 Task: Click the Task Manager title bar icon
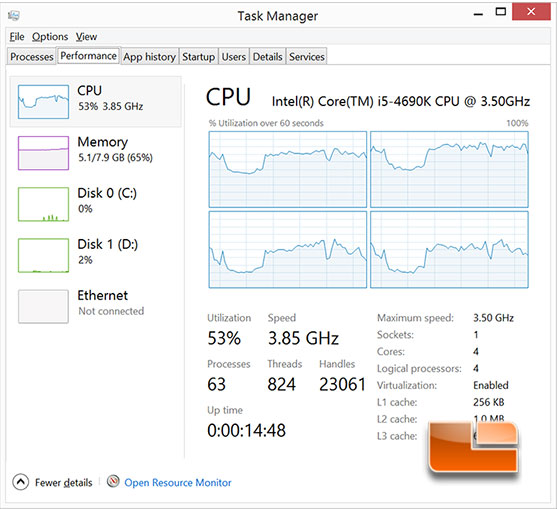click(14, 15)
